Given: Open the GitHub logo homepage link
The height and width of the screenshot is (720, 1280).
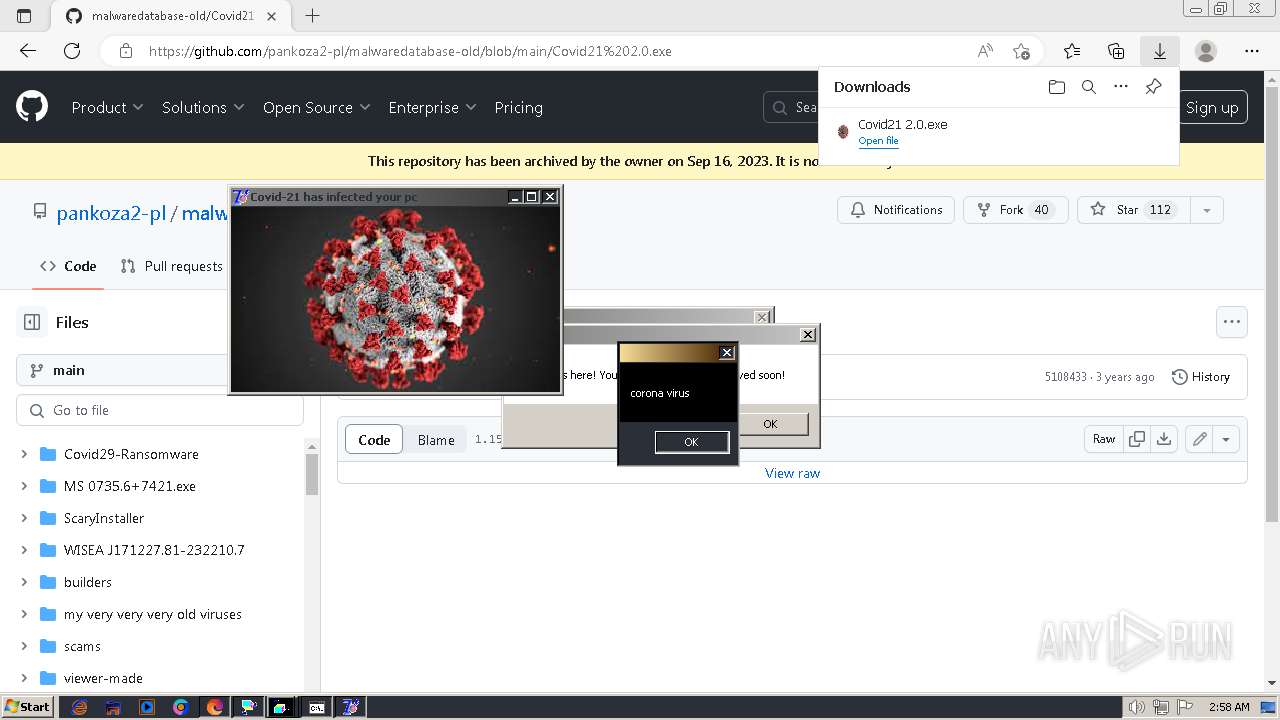Looking at the screenshot, I should click(x=32, y=107).
